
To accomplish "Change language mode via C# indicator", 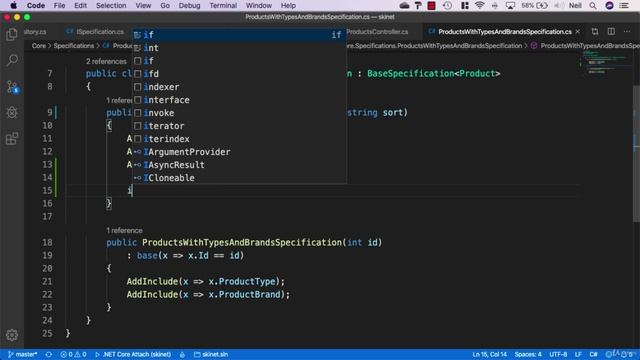I will coord(593,354).
